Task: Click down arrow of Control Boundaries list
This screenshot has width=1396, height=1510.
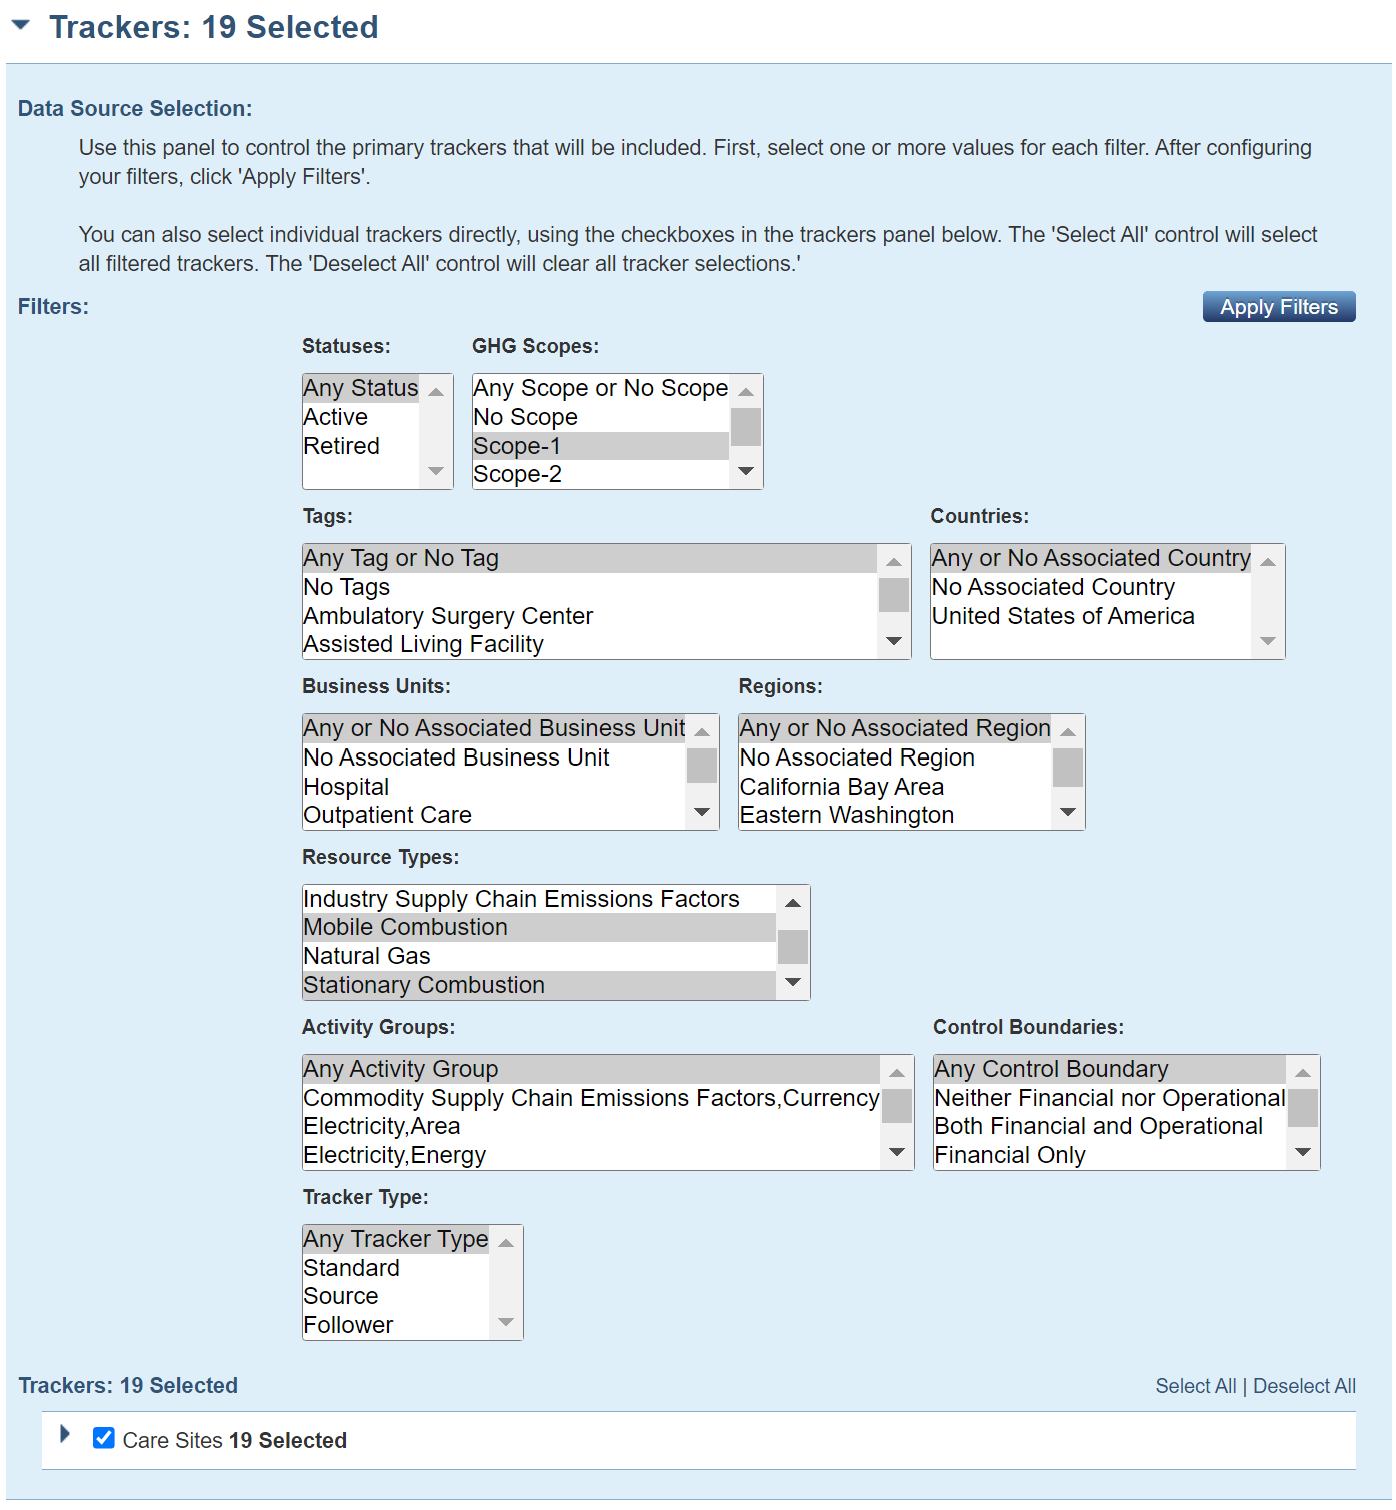Action: [x=1303, y=1152]
